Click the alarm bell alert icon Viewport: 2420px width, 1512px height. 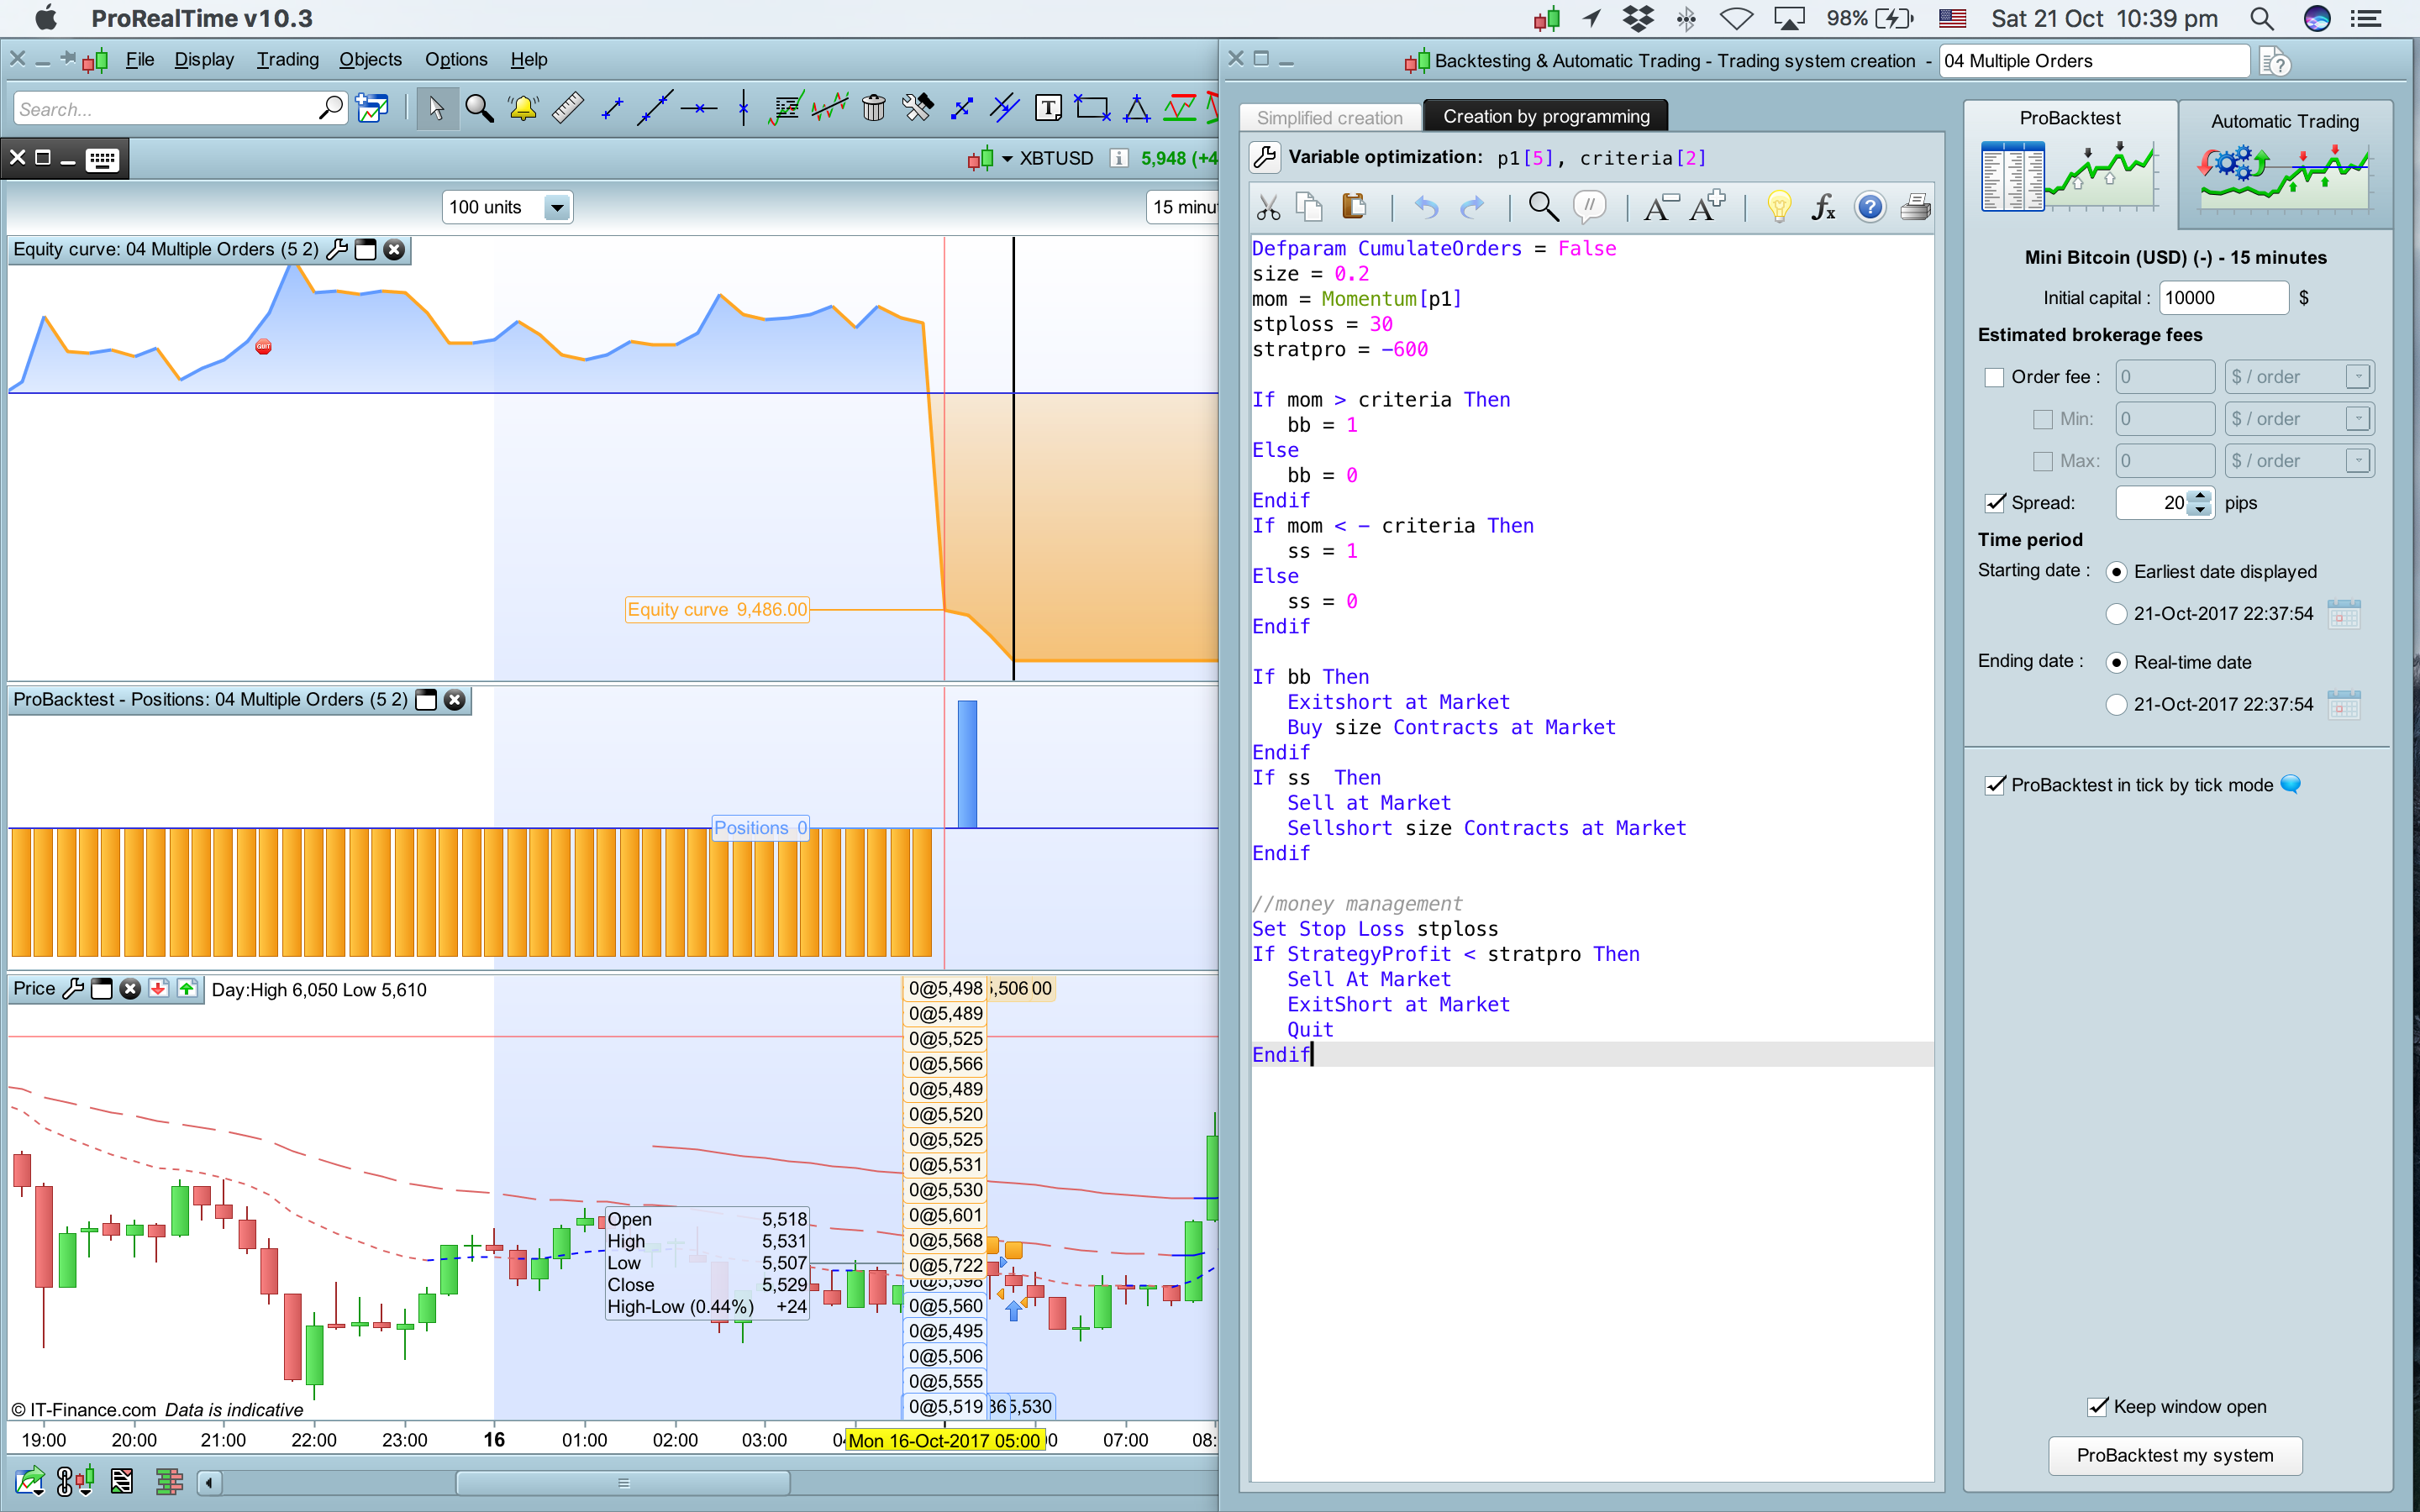pyautogui.click(x=523, y=108)
